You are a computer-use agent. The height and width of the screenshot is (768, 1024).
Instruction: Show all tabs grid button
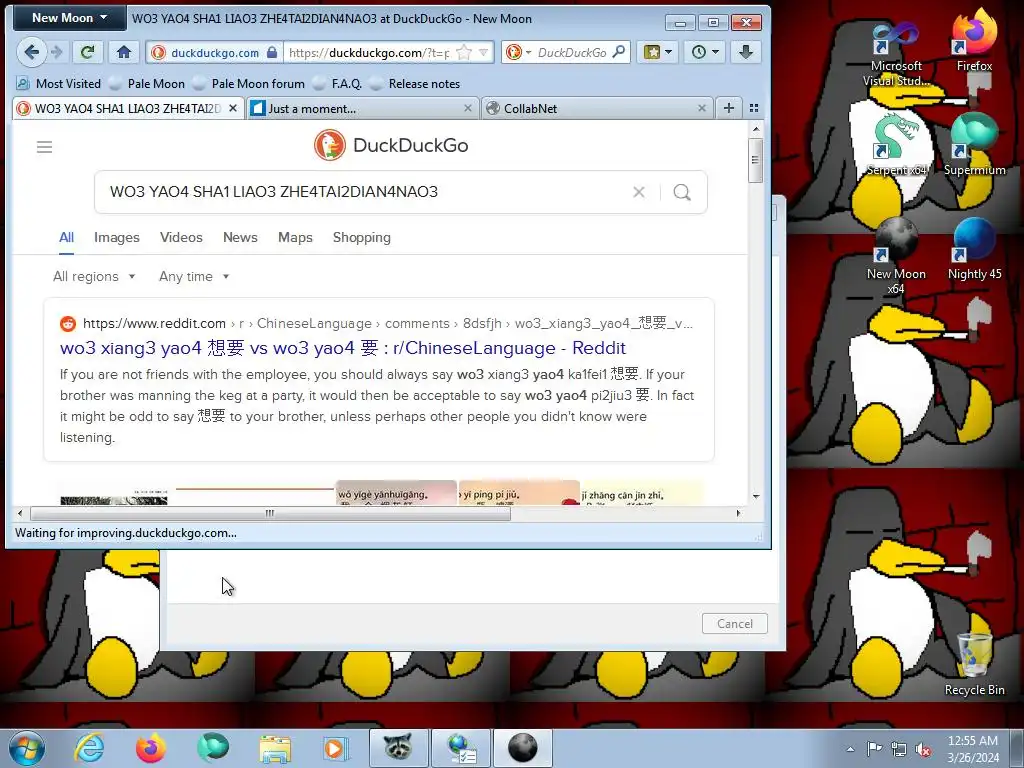(754, 108)
